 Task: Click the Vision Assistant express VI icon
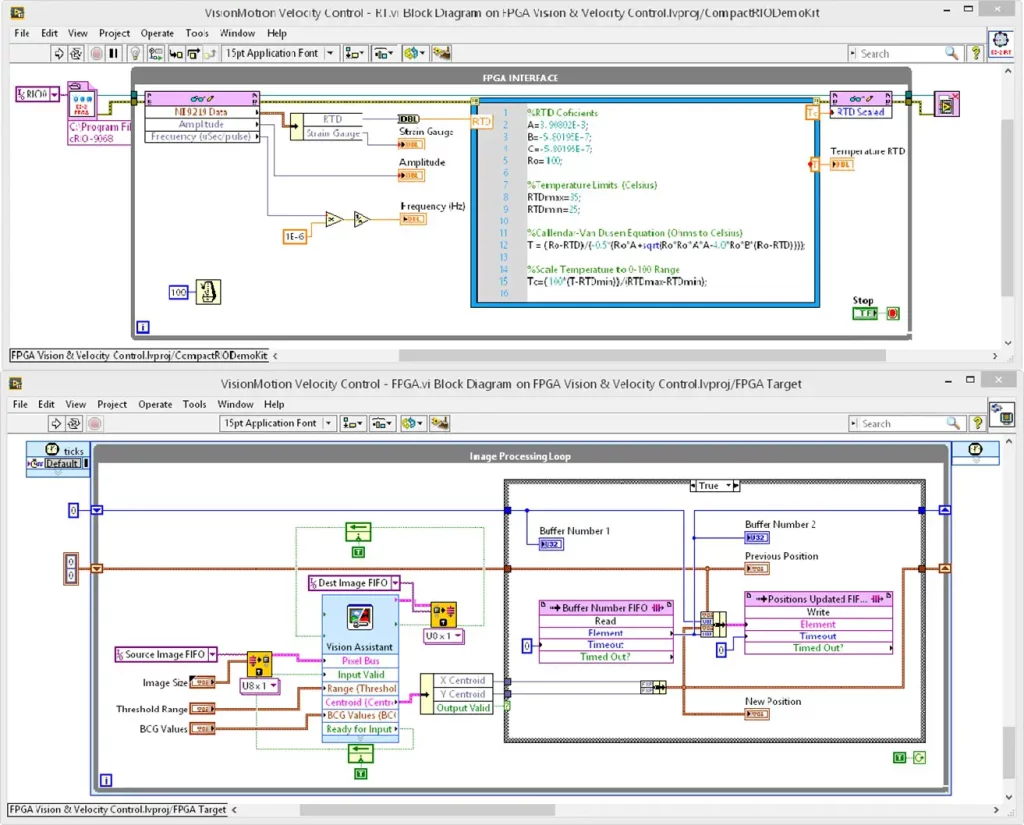tap(360, 617)
